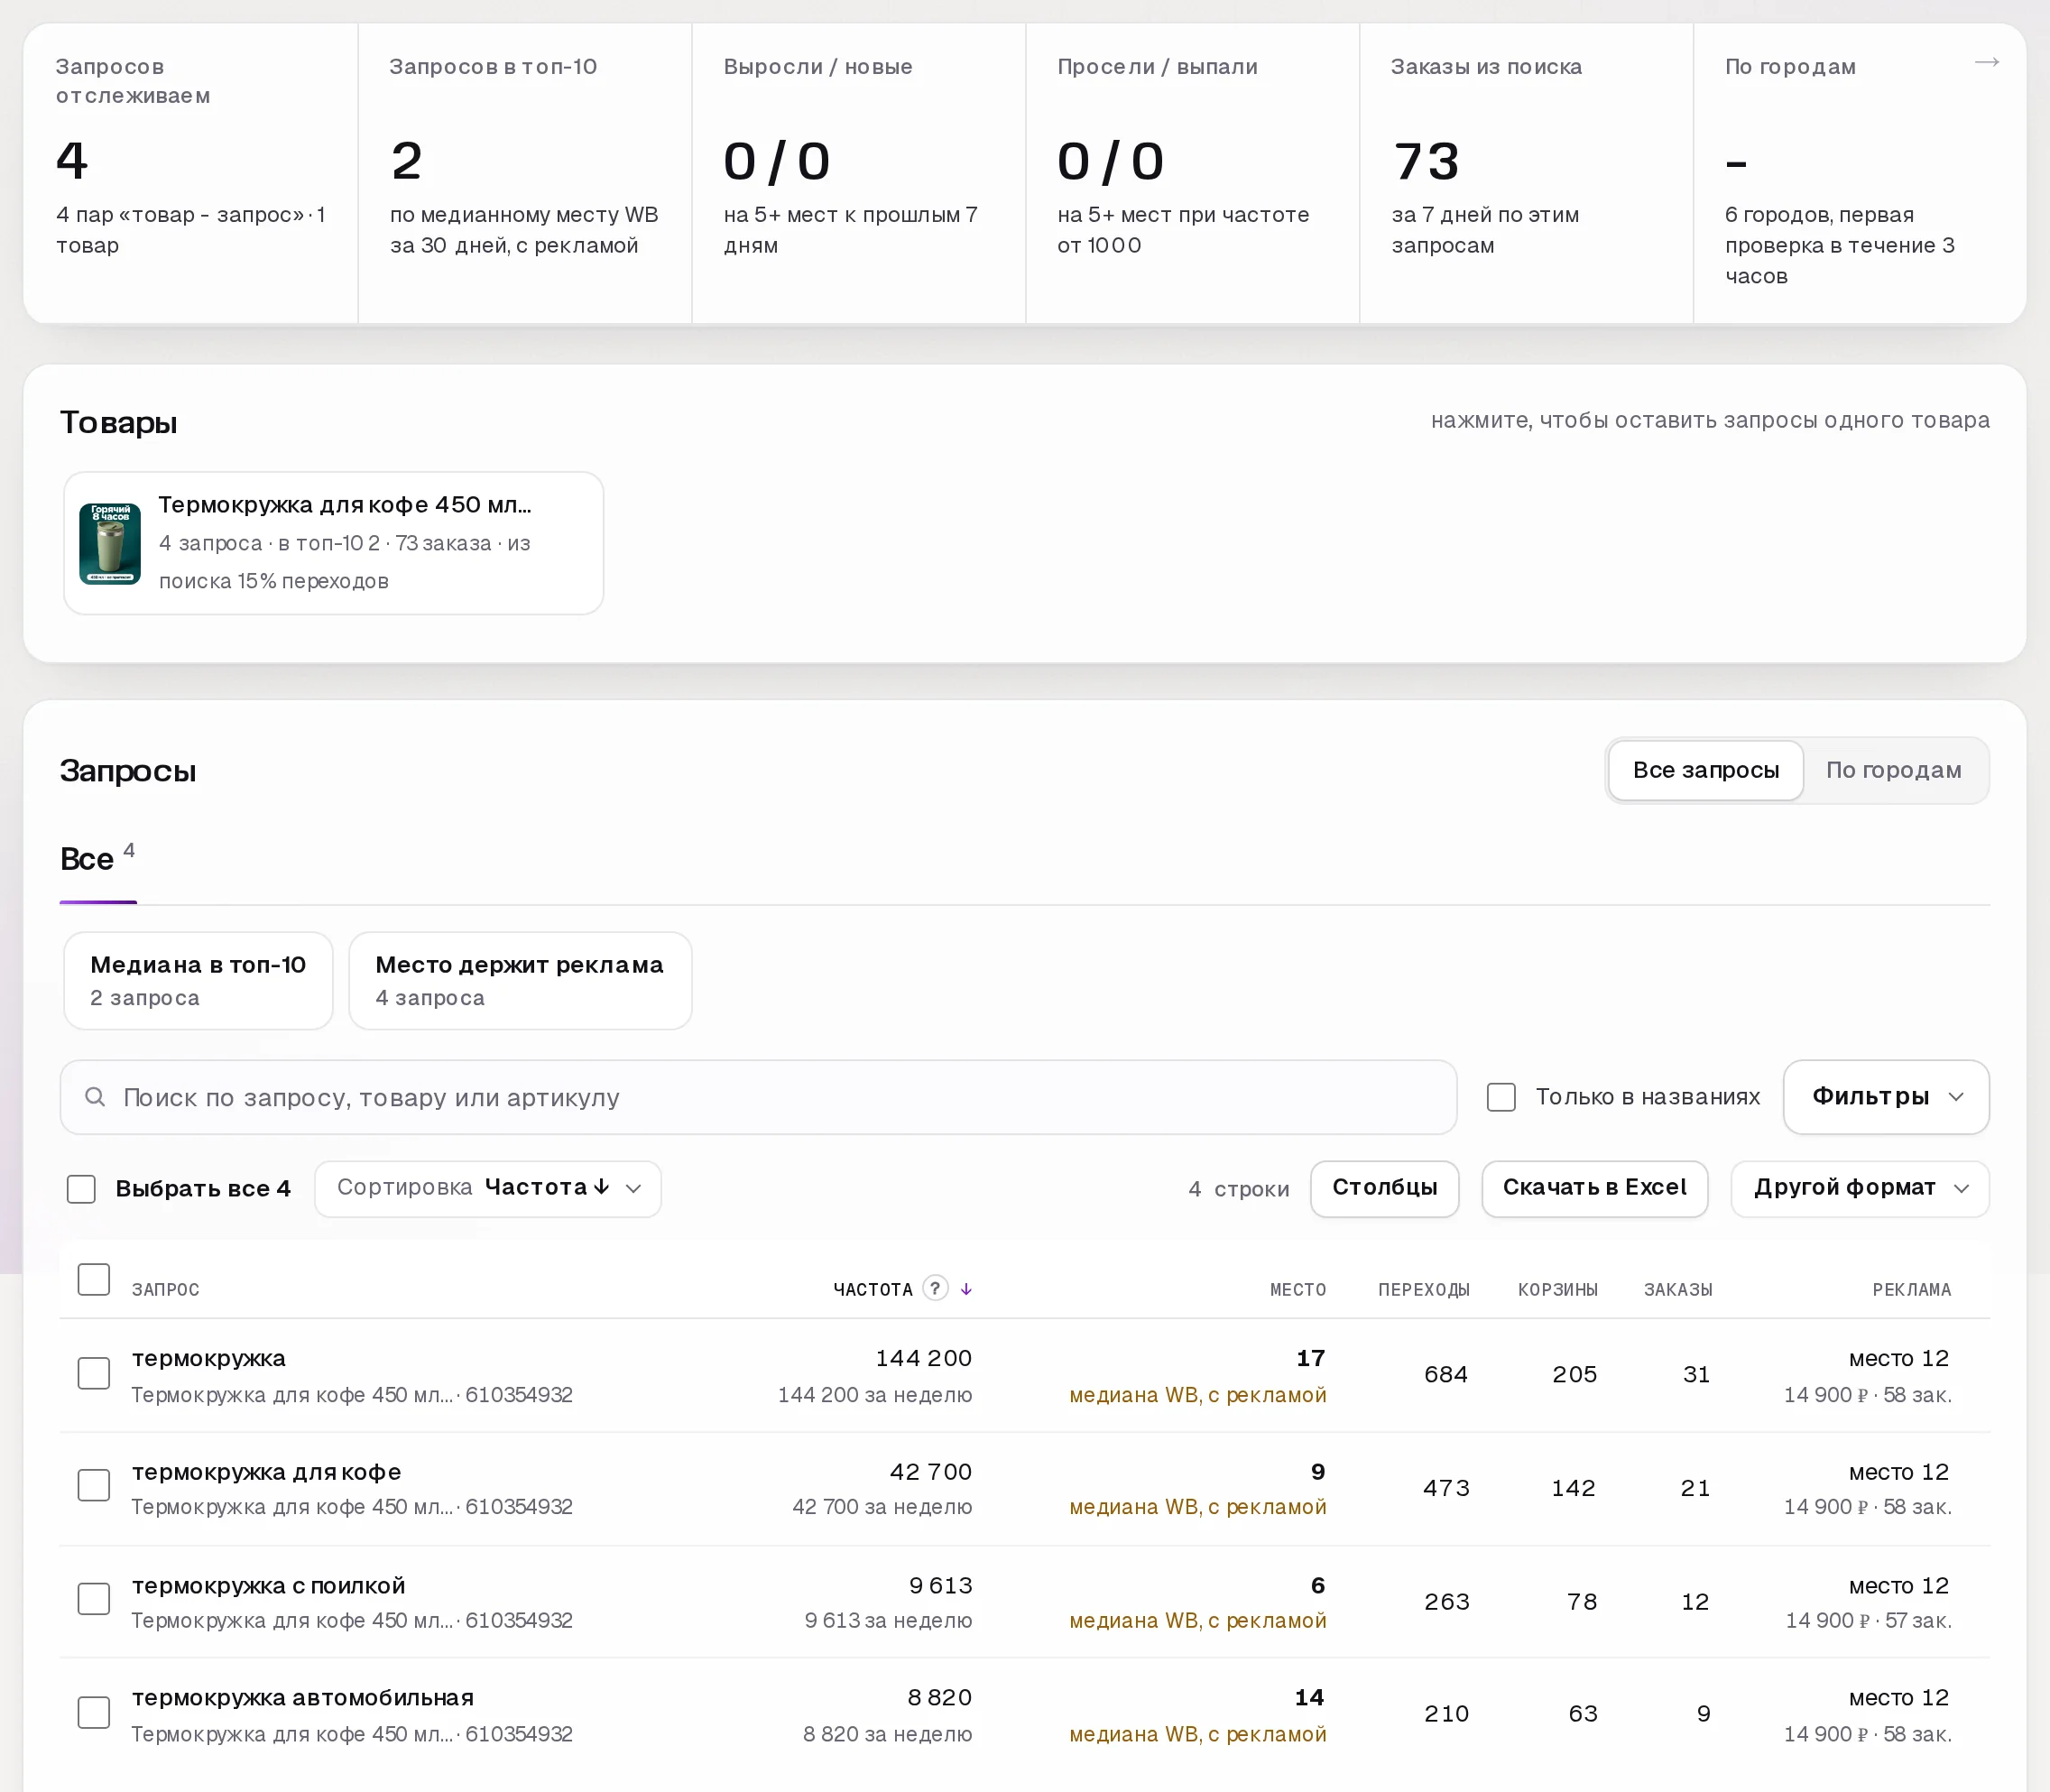Click the ПЕРЕХОДЫ column header
This screenshot has height=1792, width=2050.
pos(1424,1290)
